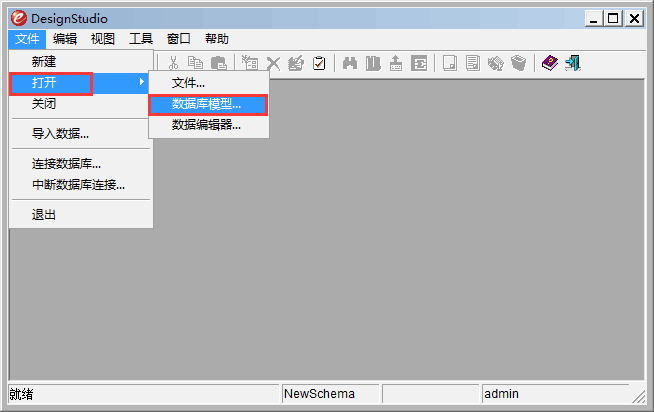
Task: Maximize the DesignStudio window
Action: (x=613, y=18)
